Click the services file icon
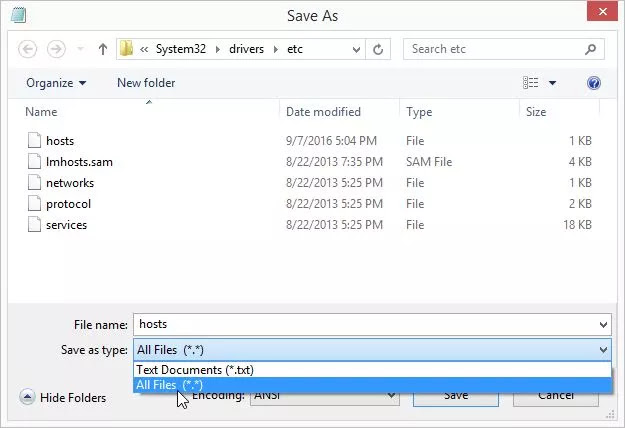 coord(34,224)
